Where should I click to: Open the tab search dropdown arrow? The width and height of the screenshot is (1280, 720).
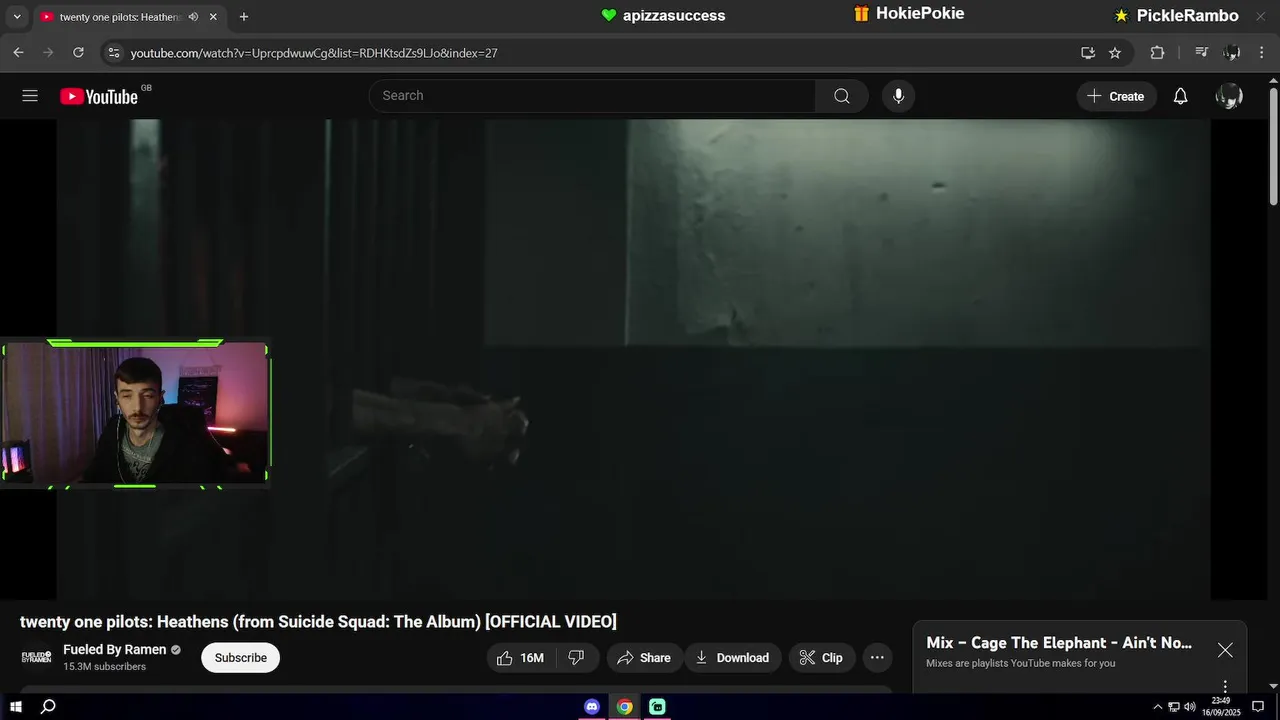[x=17, y=17]
